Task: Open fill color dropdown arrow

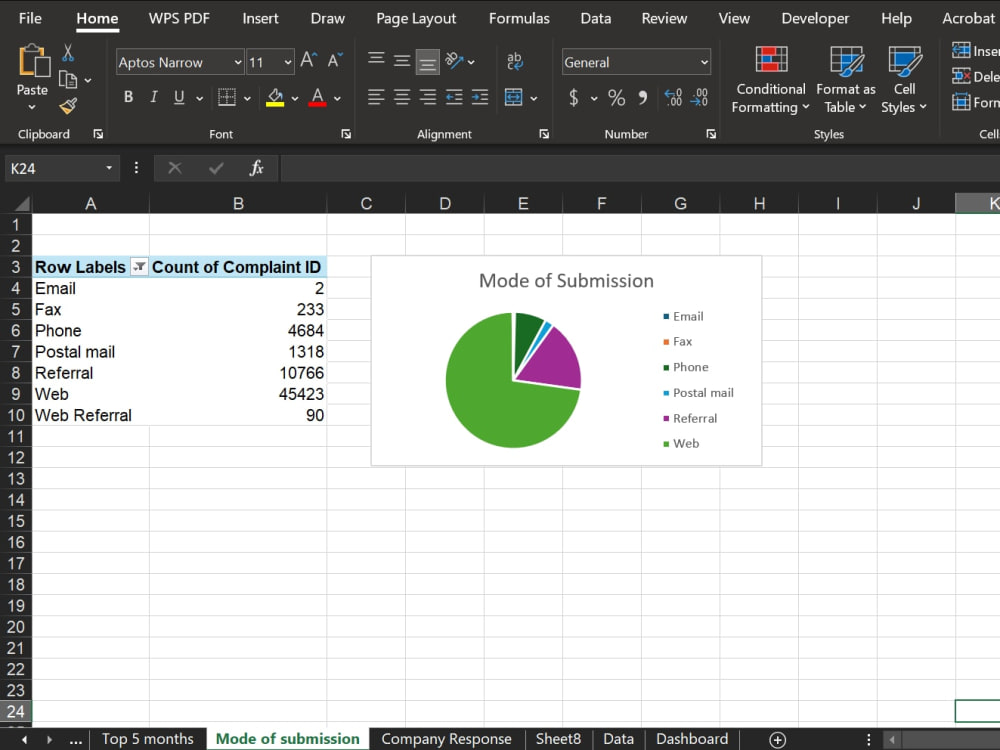Action: [x=295, y=98]
